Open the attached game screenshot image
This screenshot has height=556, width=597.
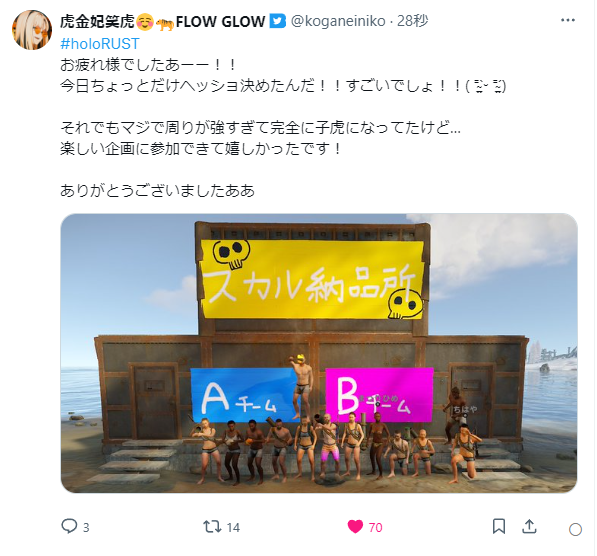[x=319, y=353]
